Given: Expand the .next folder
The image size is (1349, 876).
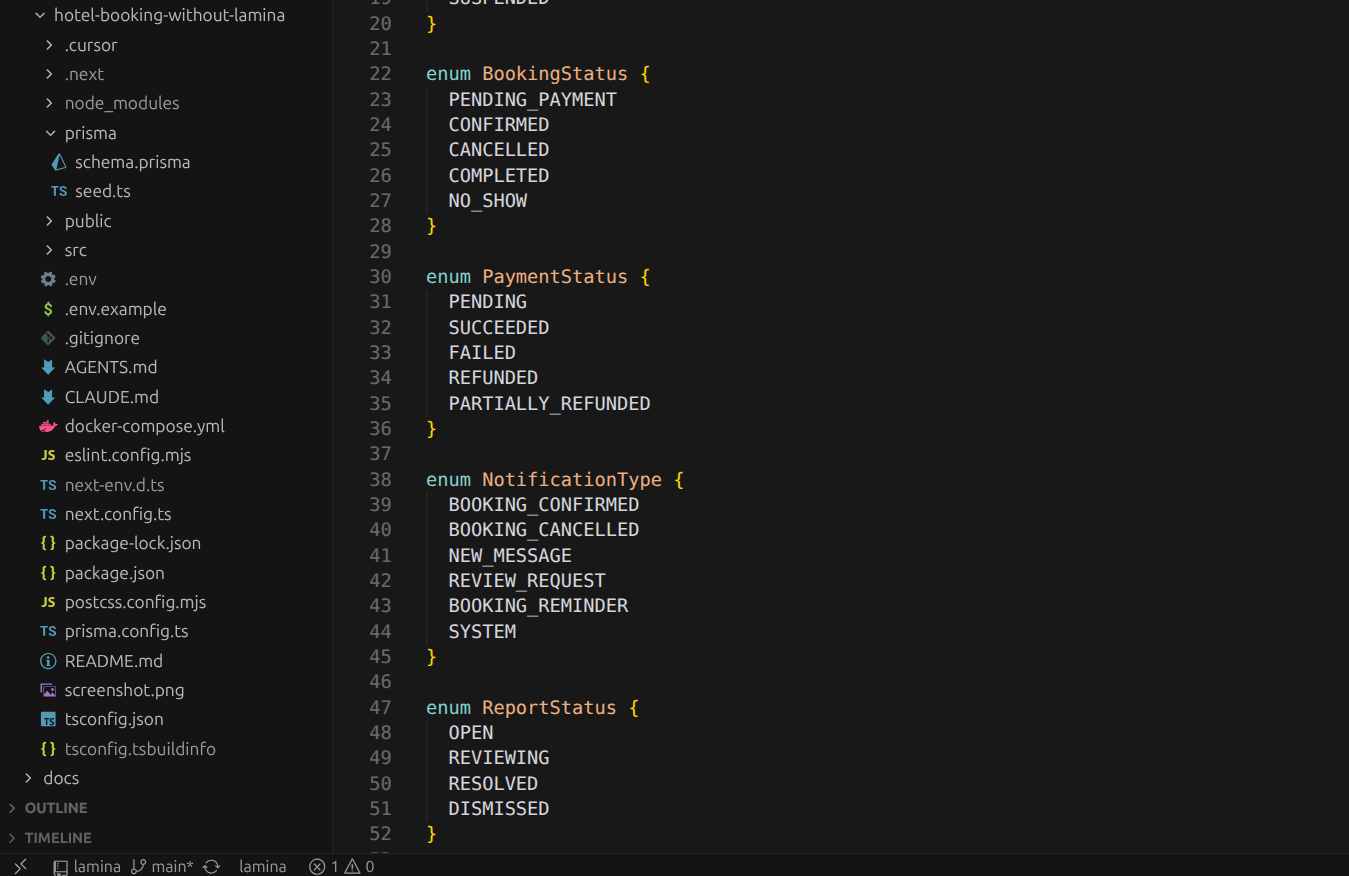Looking at the screenshot, I should tap(50, 74).
